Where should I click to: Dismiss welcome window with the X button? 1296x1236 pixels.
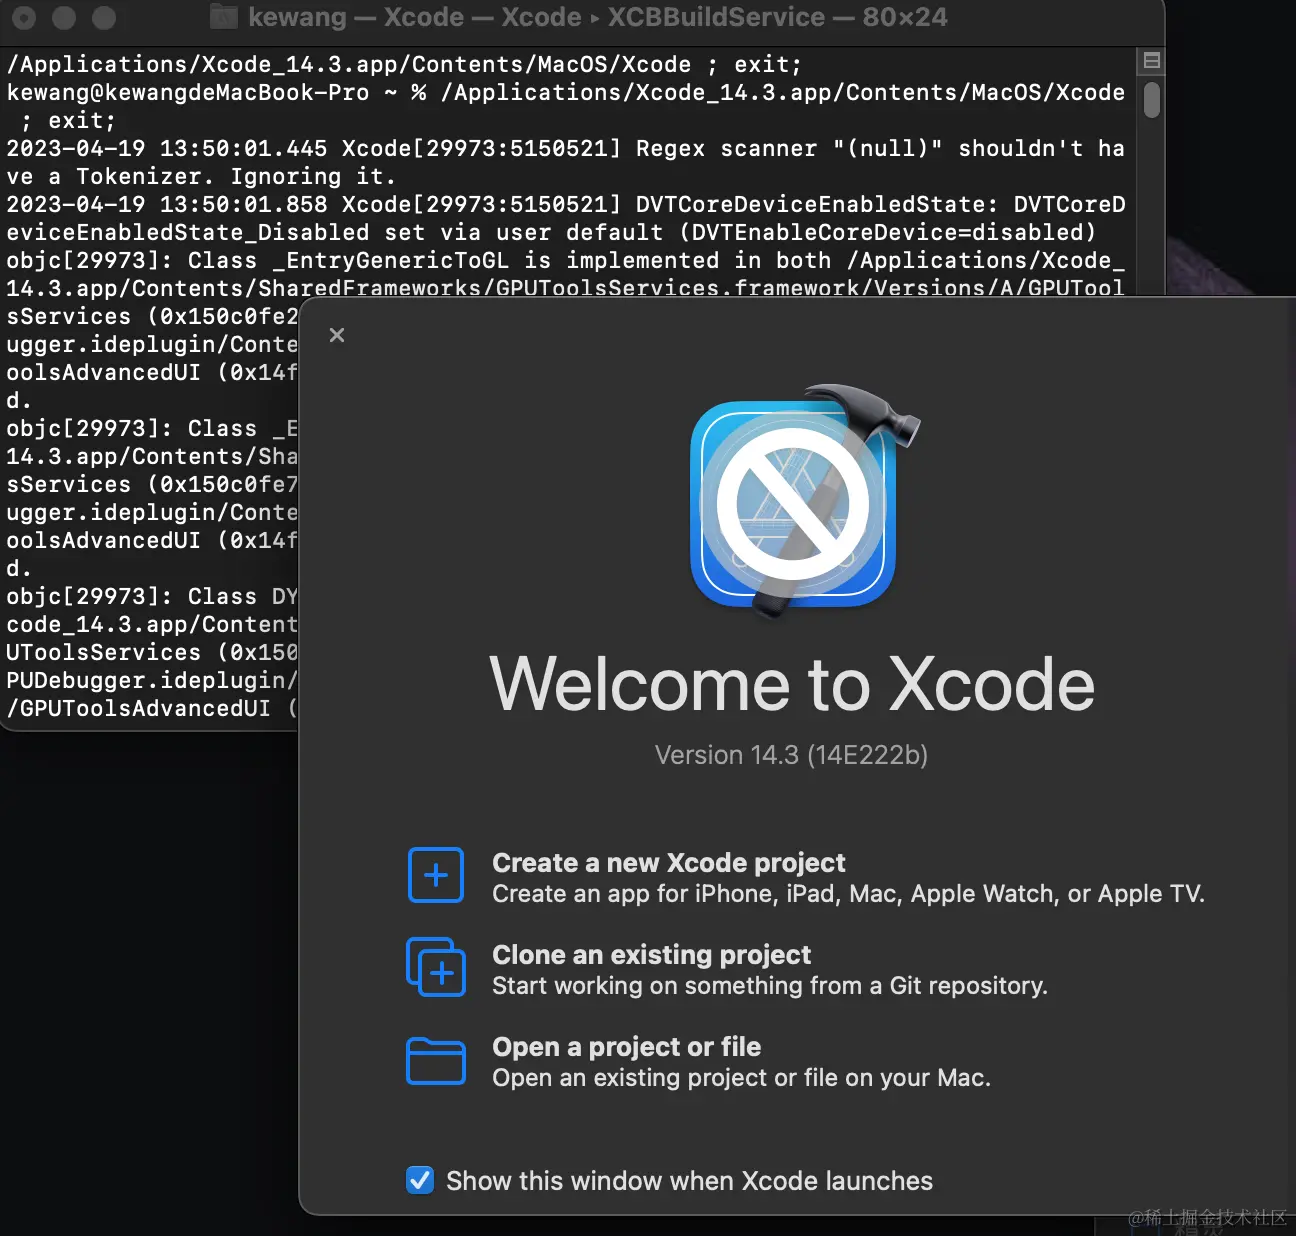coord(337,335)
